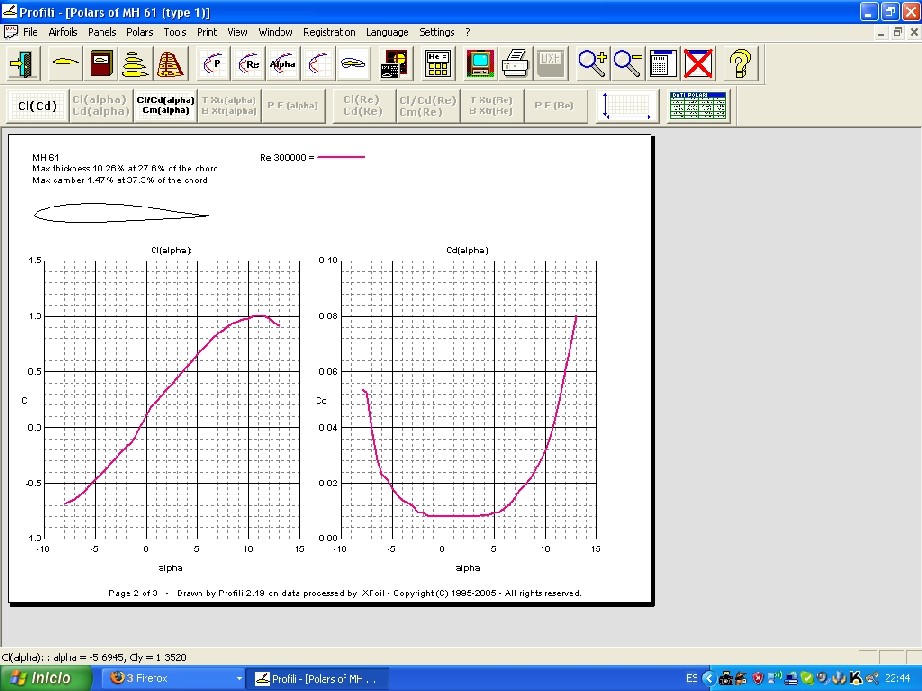
Task: Open the polar data table icon
Action: 699,105
